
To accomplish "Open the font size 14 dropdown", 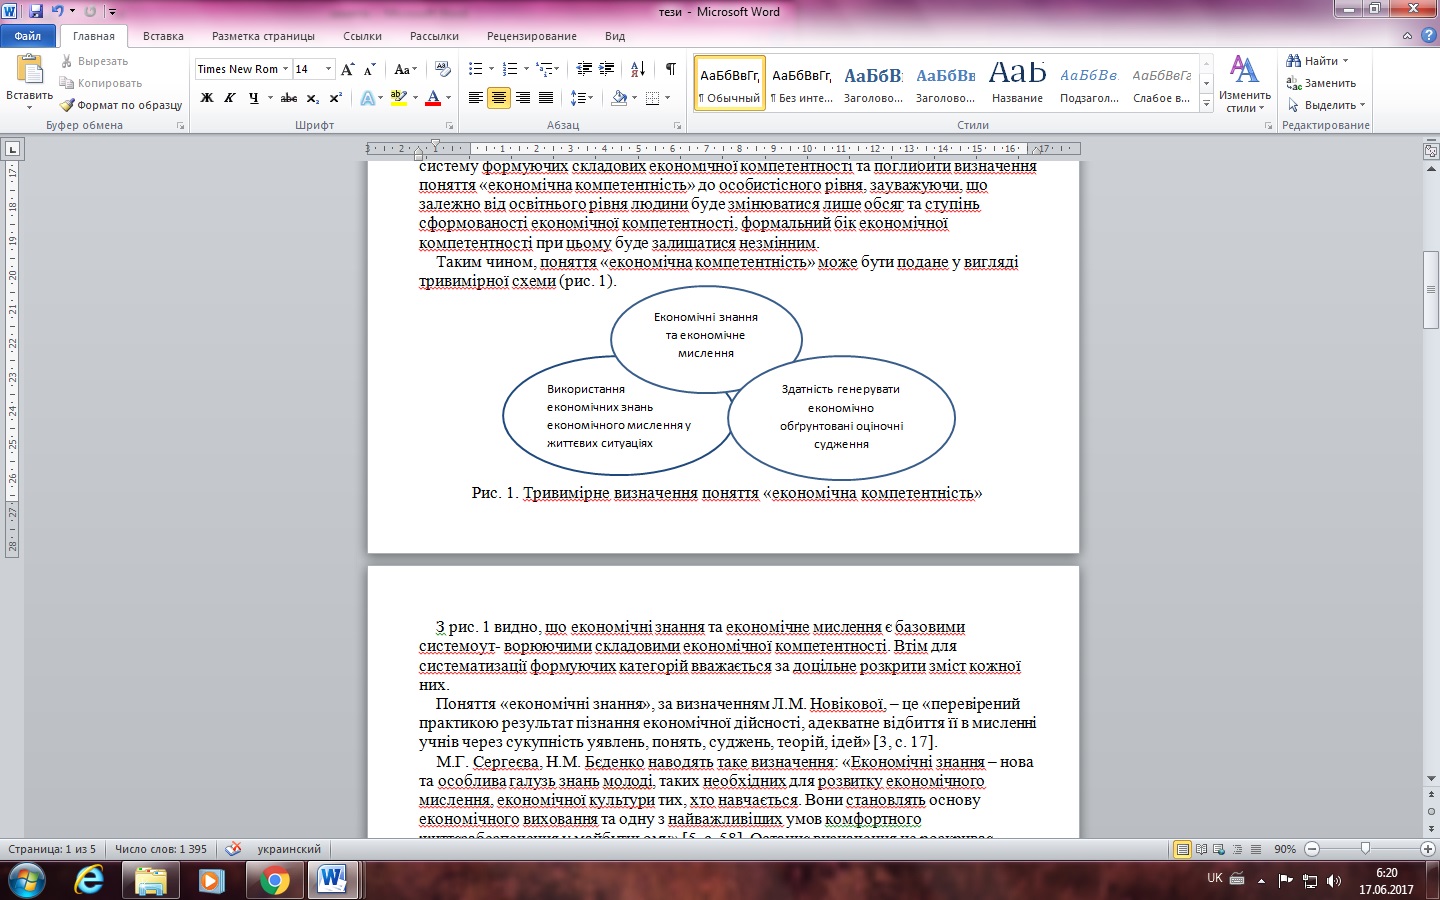I will click(328, 69).
